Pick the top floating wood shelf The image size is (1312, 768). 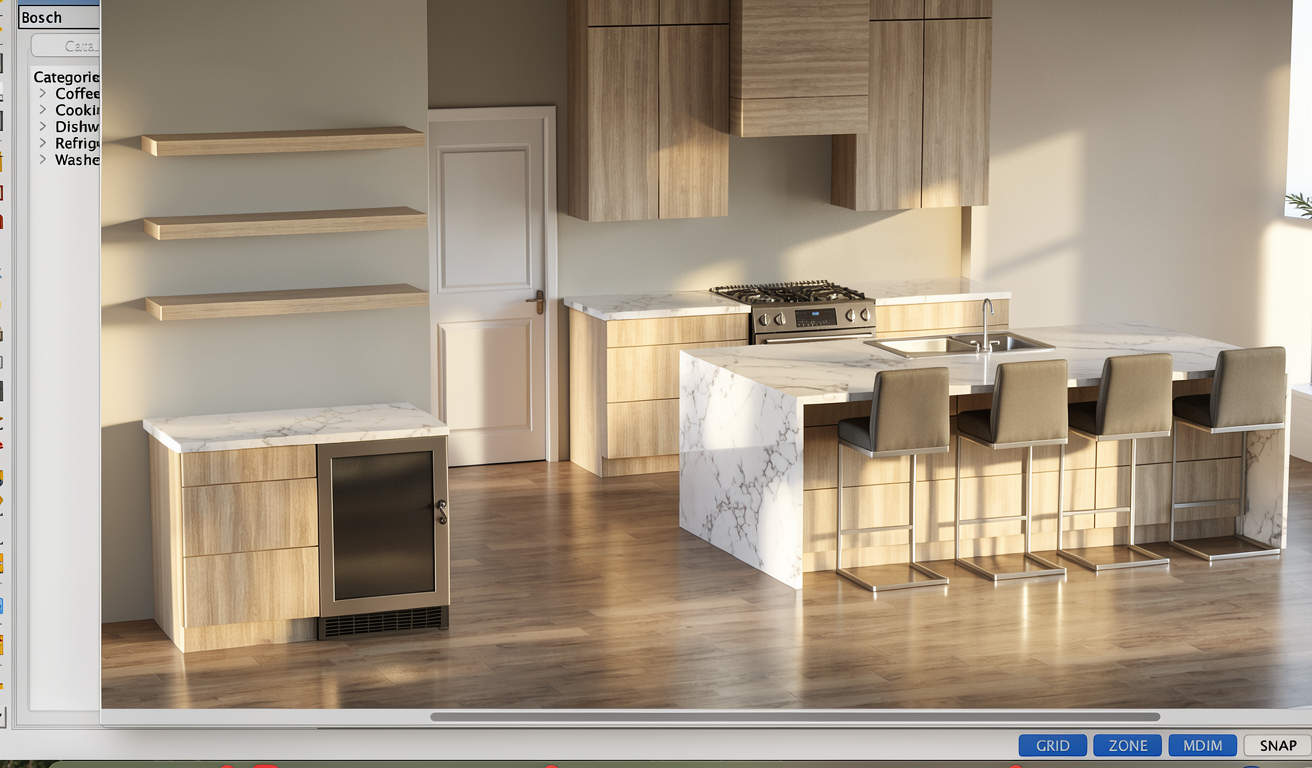click(x=282, y=142)
